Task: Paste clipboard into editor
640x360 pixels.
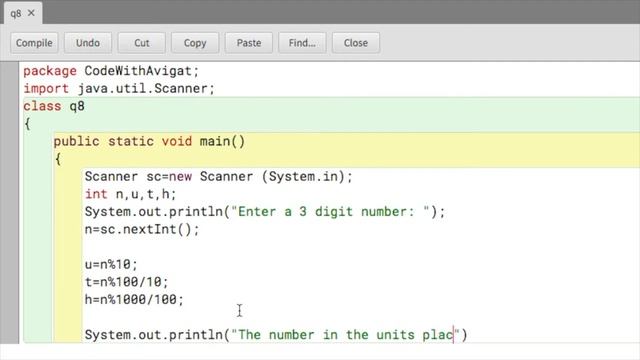Action: point(249,43)
